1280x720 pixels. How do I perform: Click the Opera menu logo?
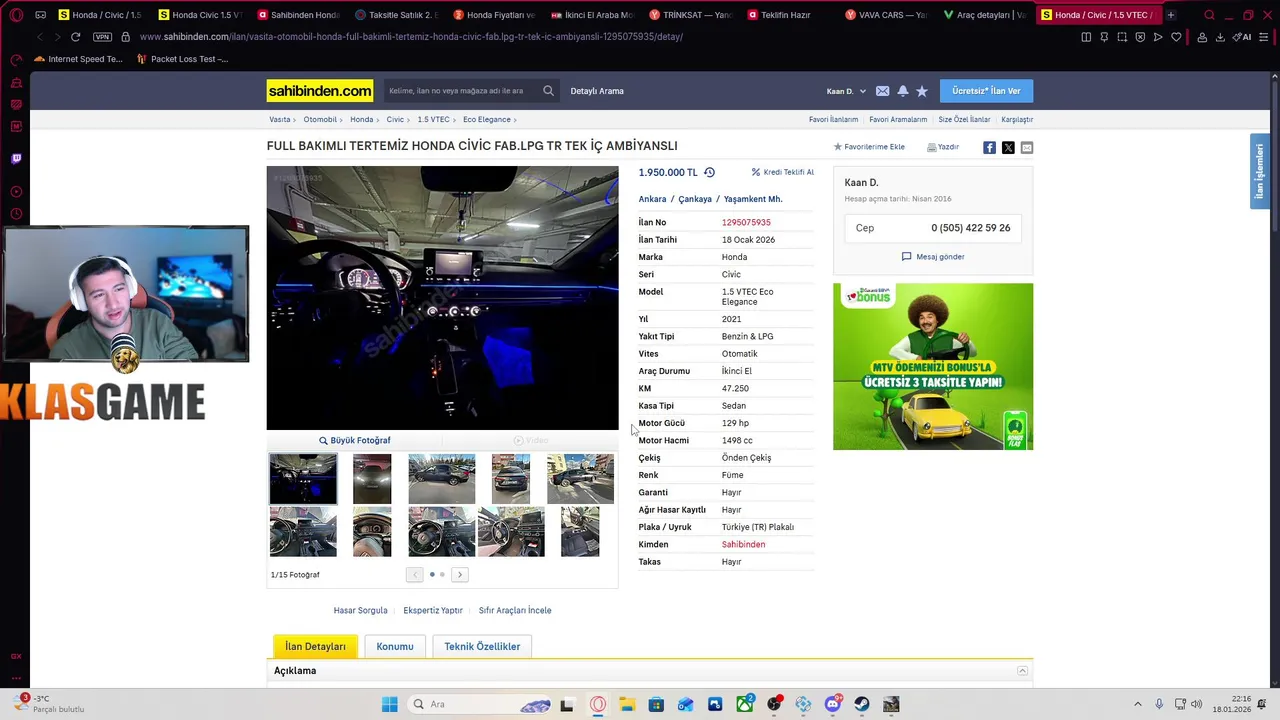pyautogui.click(x=16, y=15)
